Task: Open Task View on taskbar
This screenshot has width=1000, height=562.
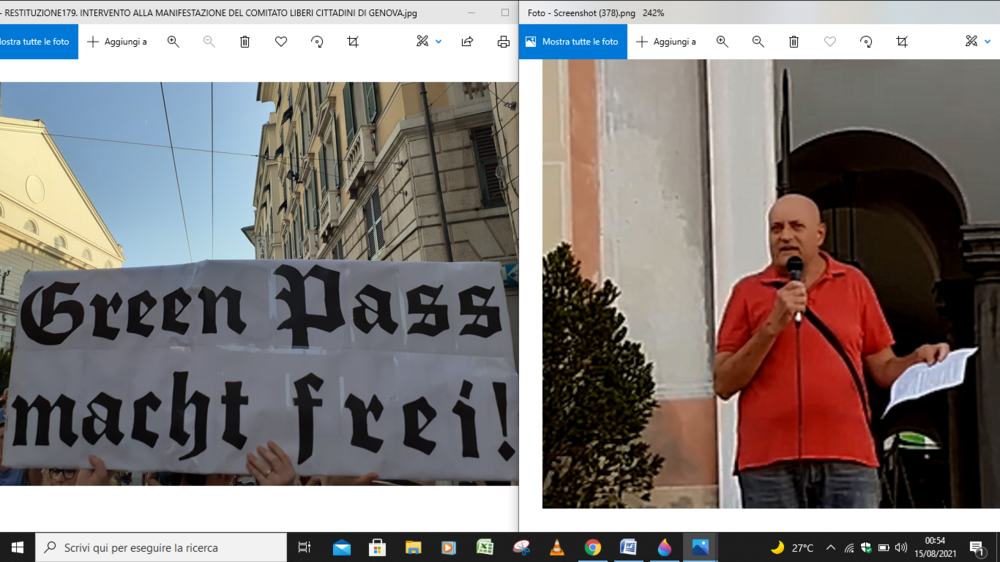Action: point(304,547)
